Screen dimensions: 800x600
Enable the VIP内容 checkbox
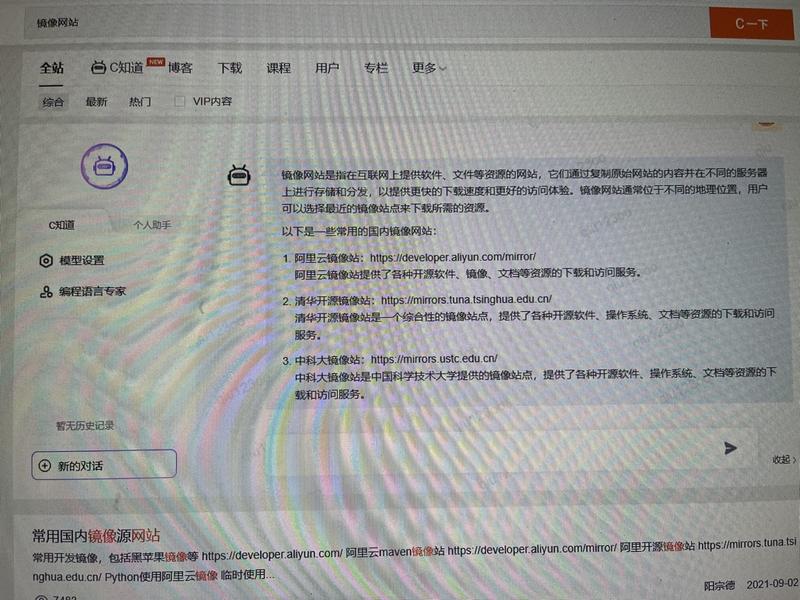180,101
